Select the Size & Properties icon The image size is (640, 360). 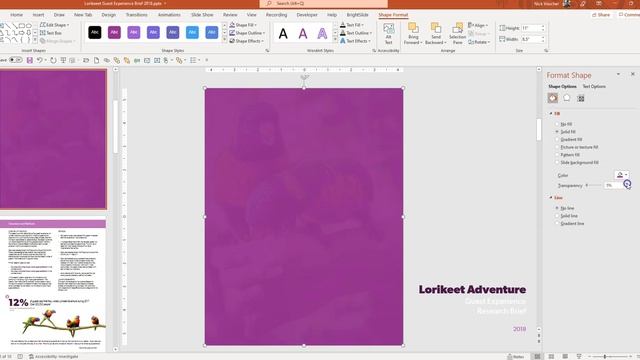pos(581,98)
